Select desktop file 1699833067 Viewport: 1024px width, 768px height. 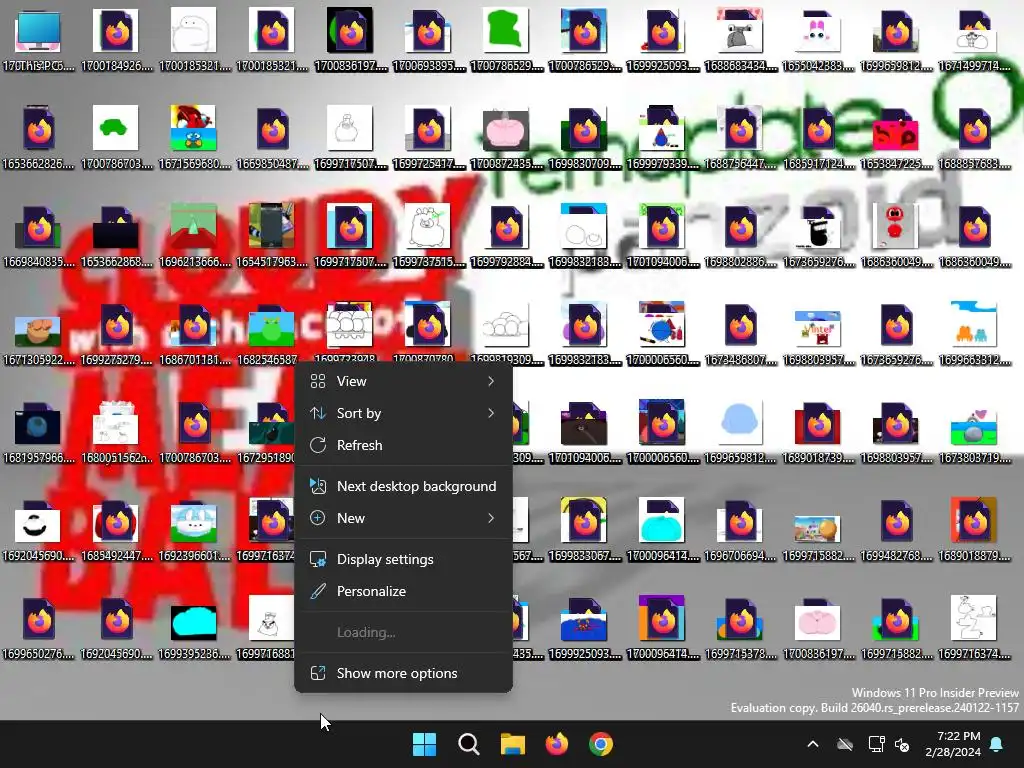pyautogui.click(x=584, y=530)
